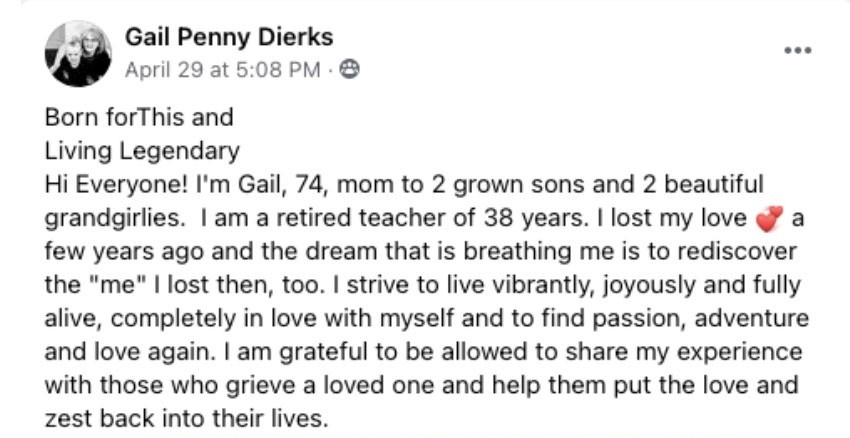Open the post options three-dot menu
Viewport: 850px width, 438px height.
[797, 50]
